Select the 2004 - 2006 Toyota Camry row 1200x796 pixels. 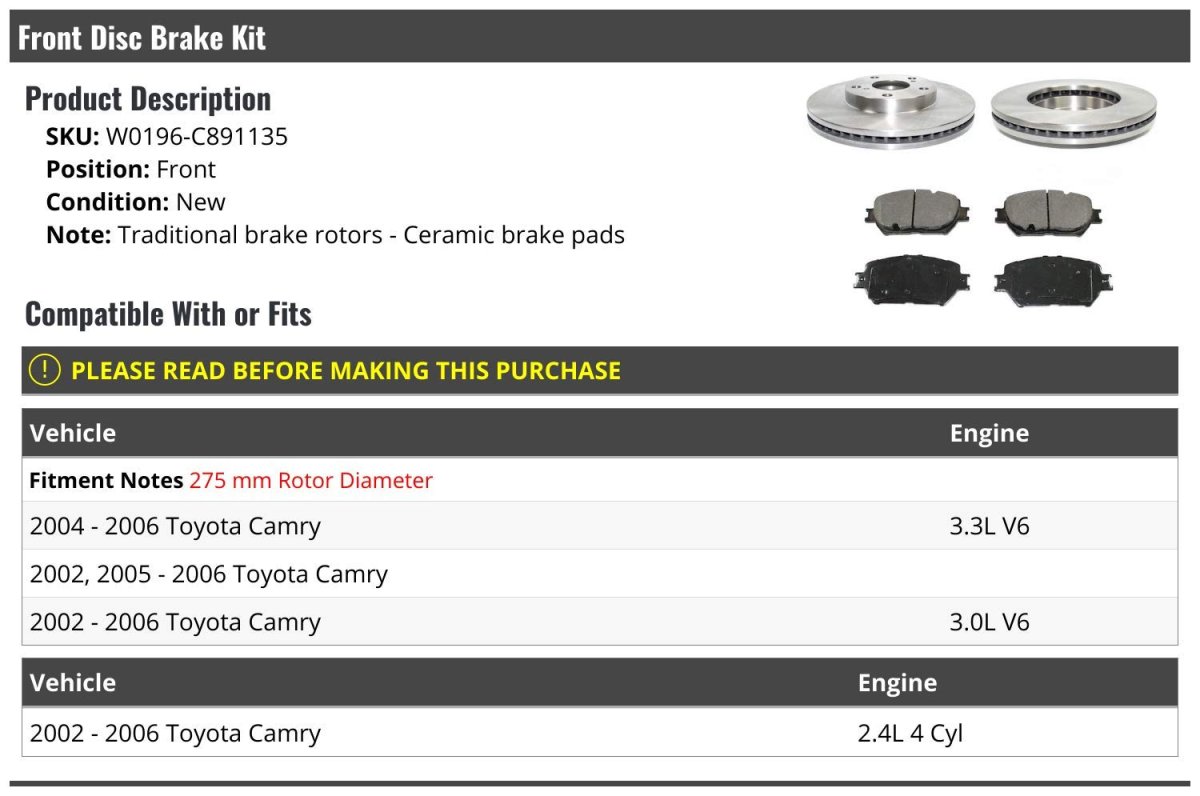175,526
